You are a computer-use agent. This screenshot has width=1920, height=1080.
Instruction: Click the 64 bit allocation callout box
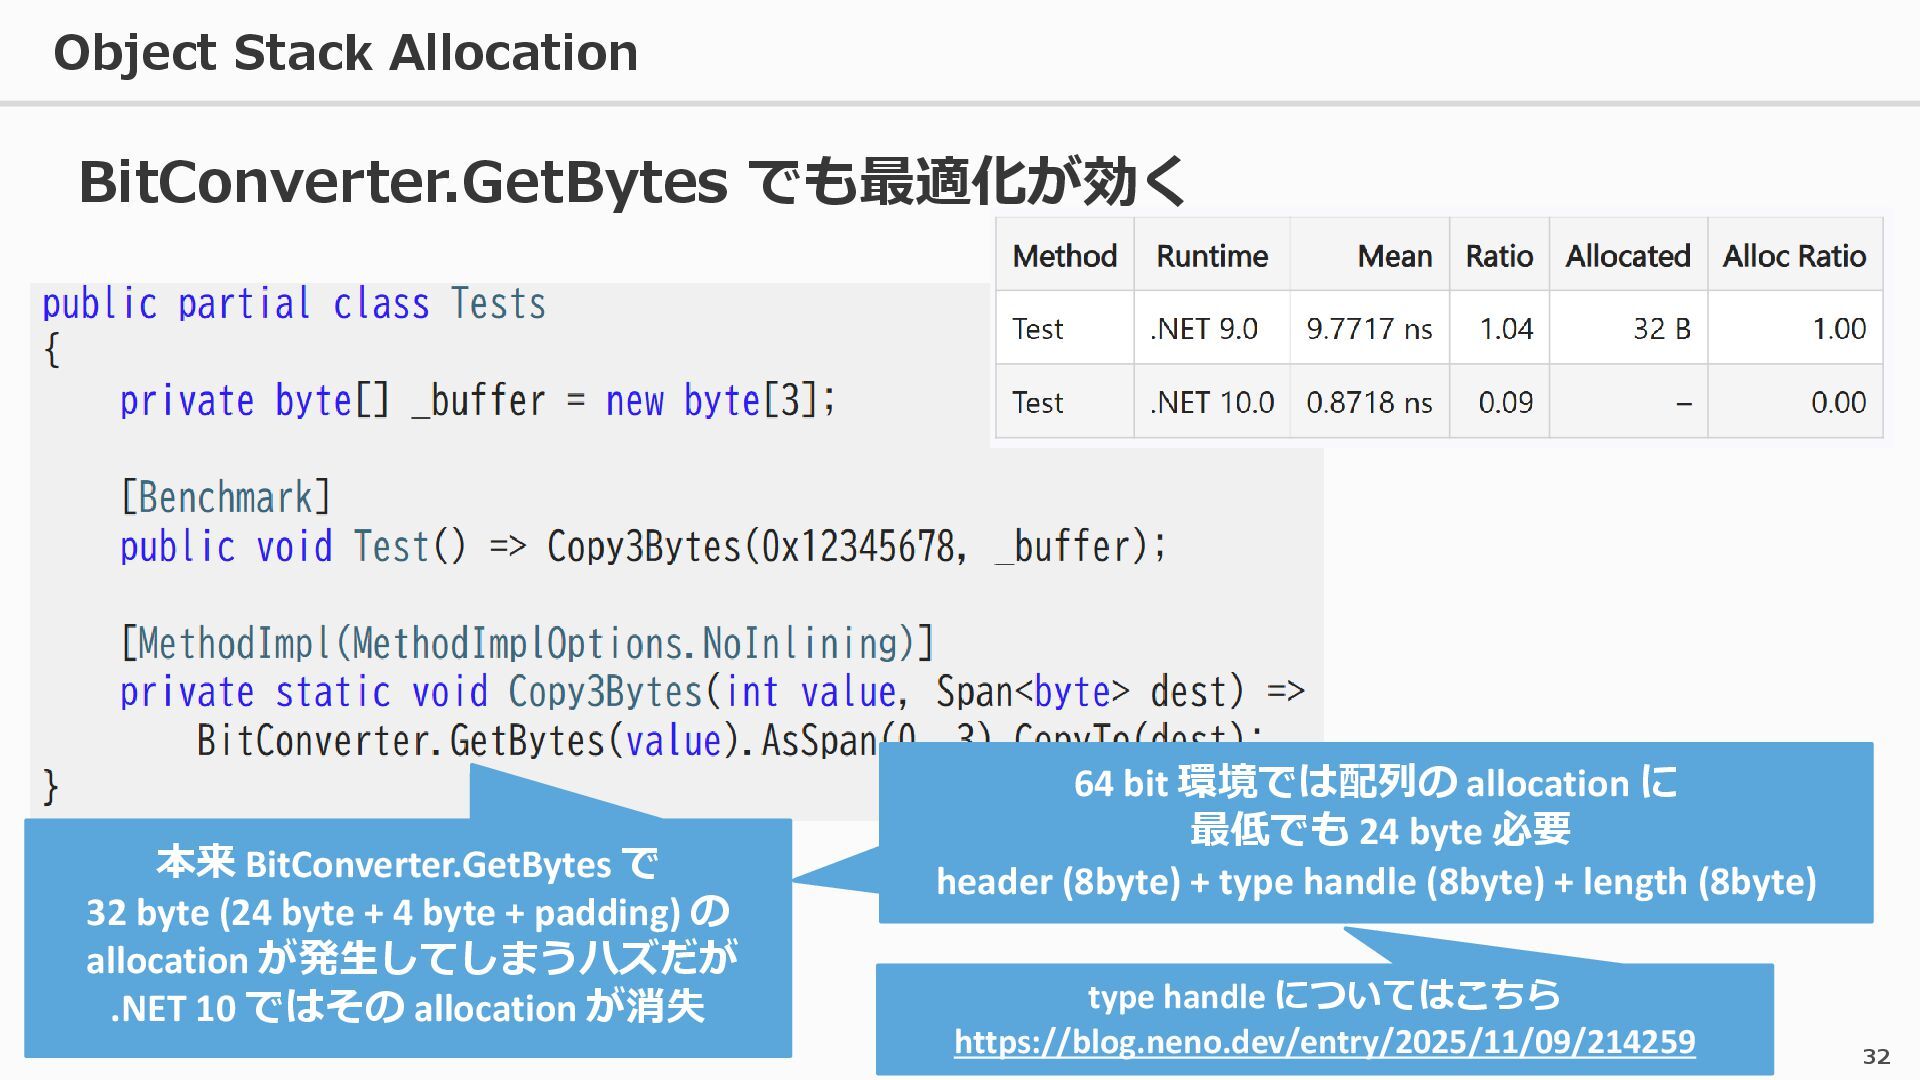1375,832
